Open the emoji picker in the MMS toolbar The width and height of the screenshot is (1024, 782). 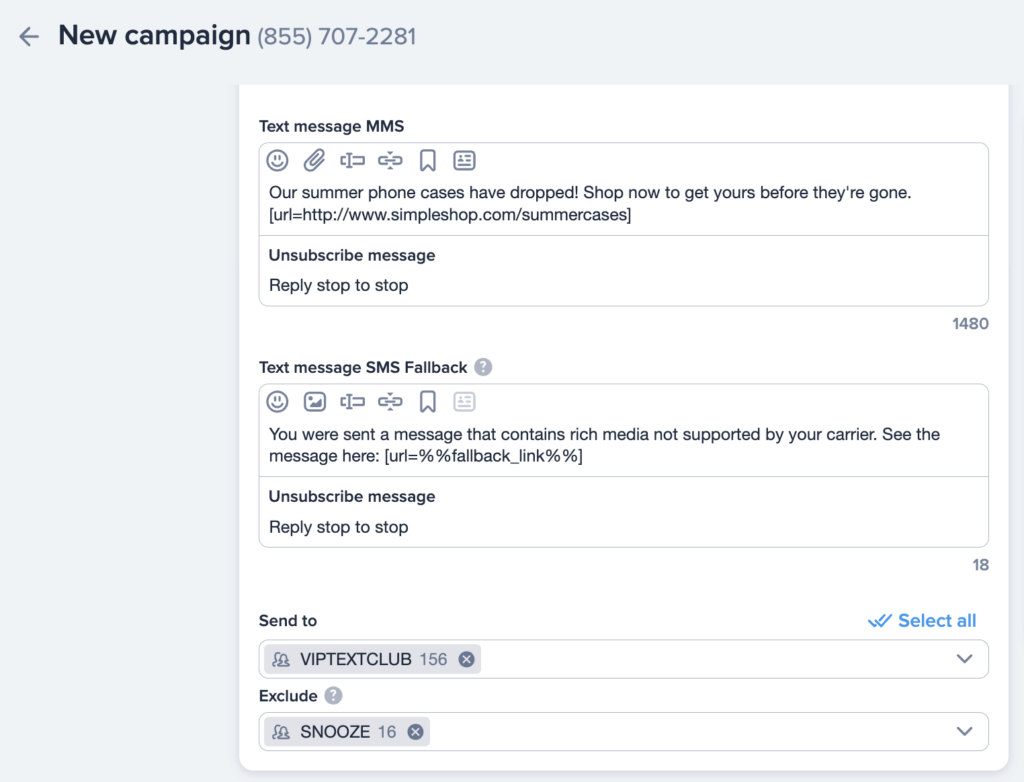[277, 160]
